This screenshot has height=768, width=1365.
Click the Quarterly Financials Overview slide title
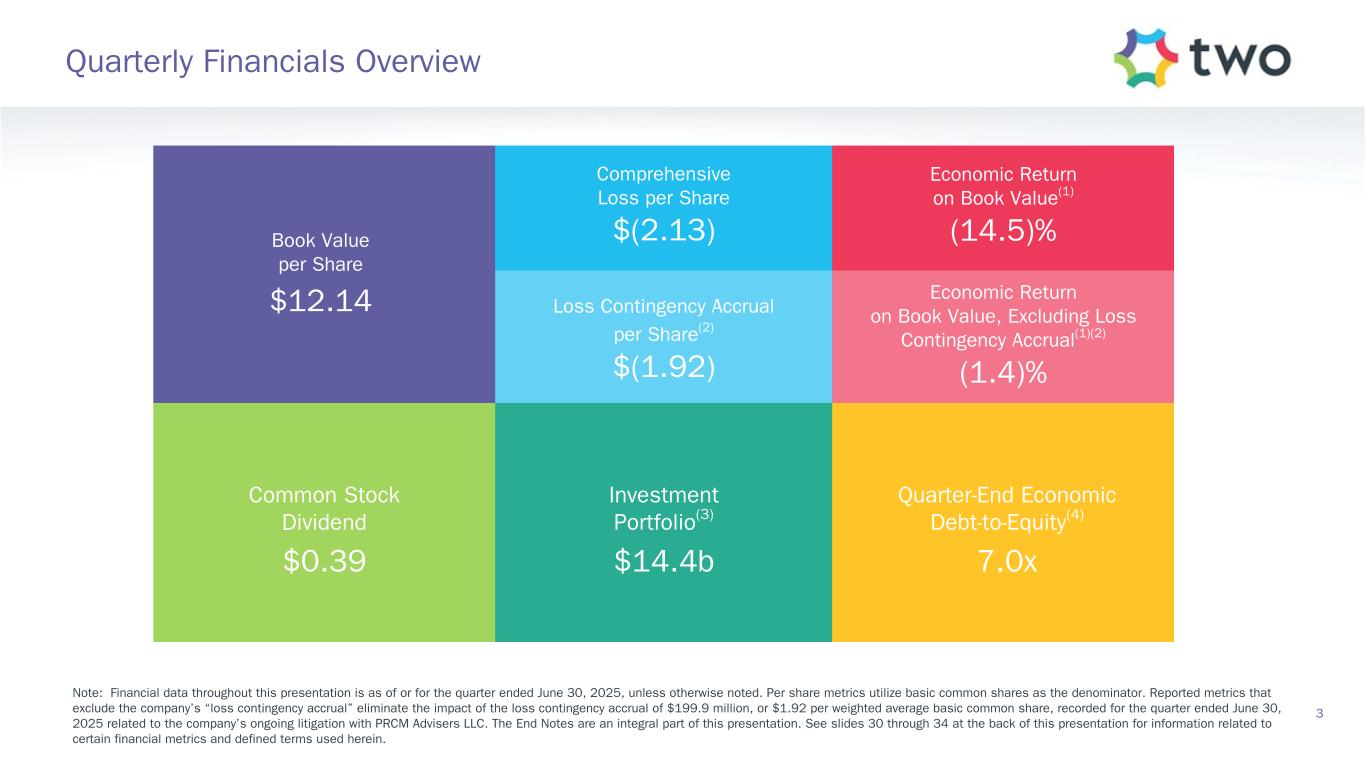coord(273,62)
